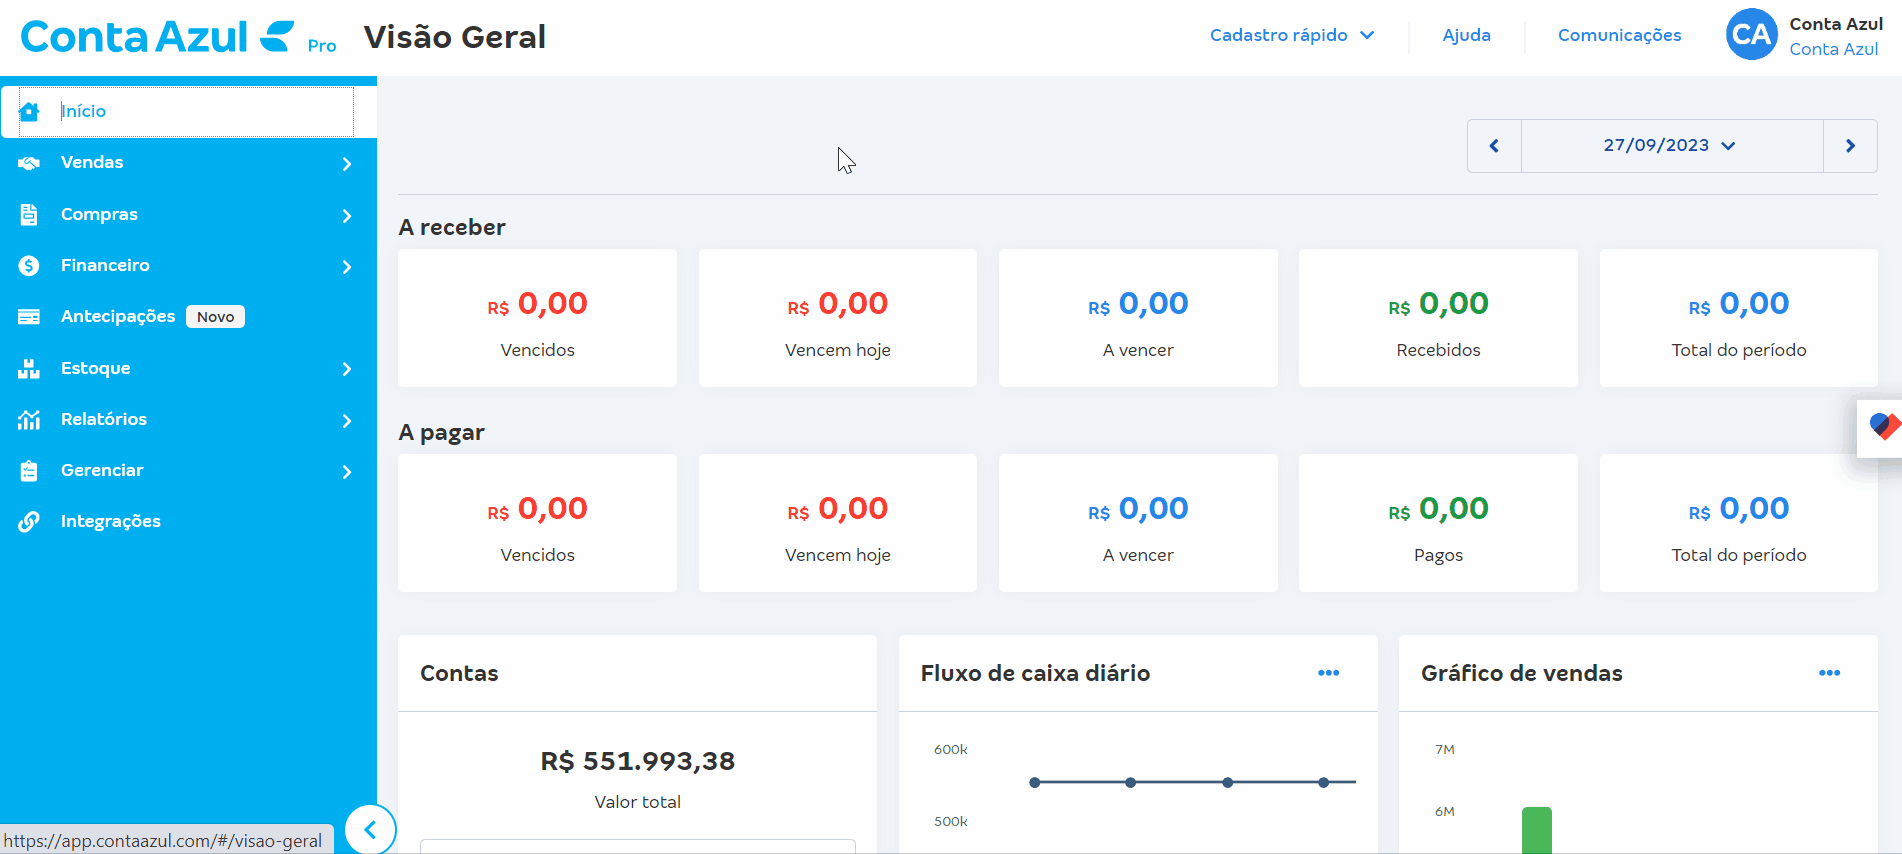Click the Fluxo de caixa diário heading
1902x854 pixels.
point(1035,673)
